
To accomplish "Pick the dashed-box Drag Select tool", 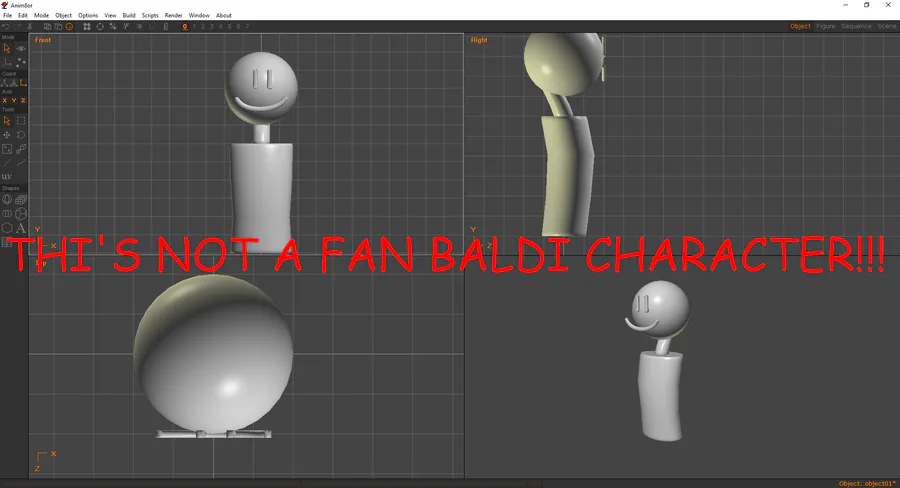I will (x=21, y=121).
